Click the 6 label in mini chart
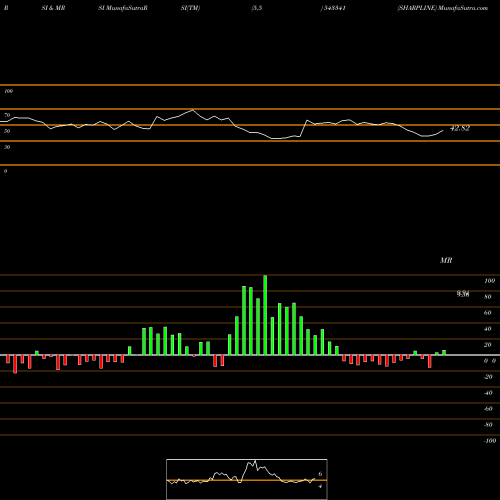500x500 pixels. pyautogui.click(x=320, y=474)
